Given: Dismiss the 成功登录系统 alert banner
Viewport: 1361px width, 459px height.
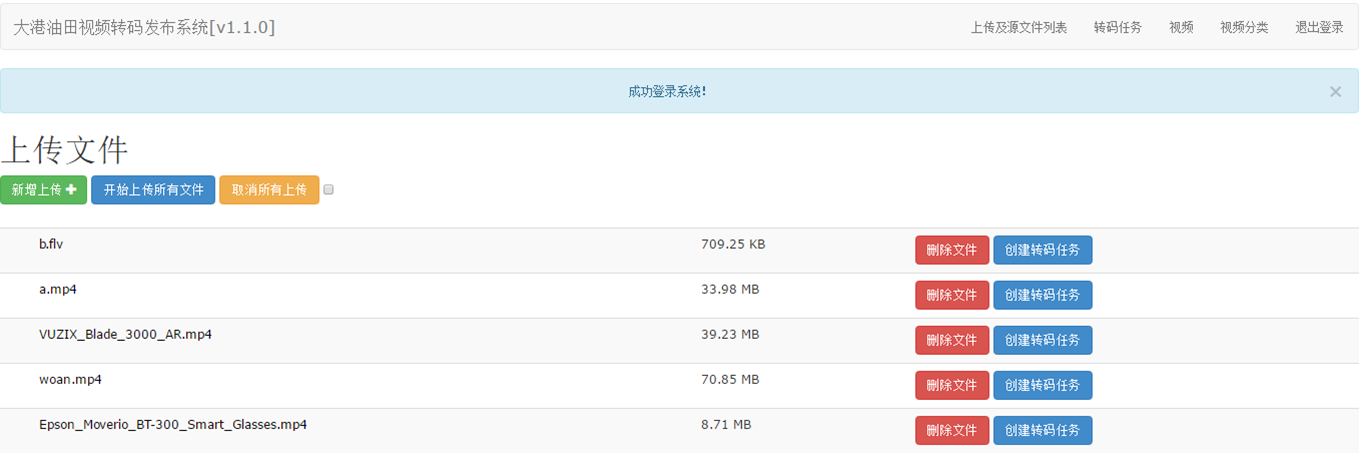Looking at the screenshot, I should (x=1335, y=91).
